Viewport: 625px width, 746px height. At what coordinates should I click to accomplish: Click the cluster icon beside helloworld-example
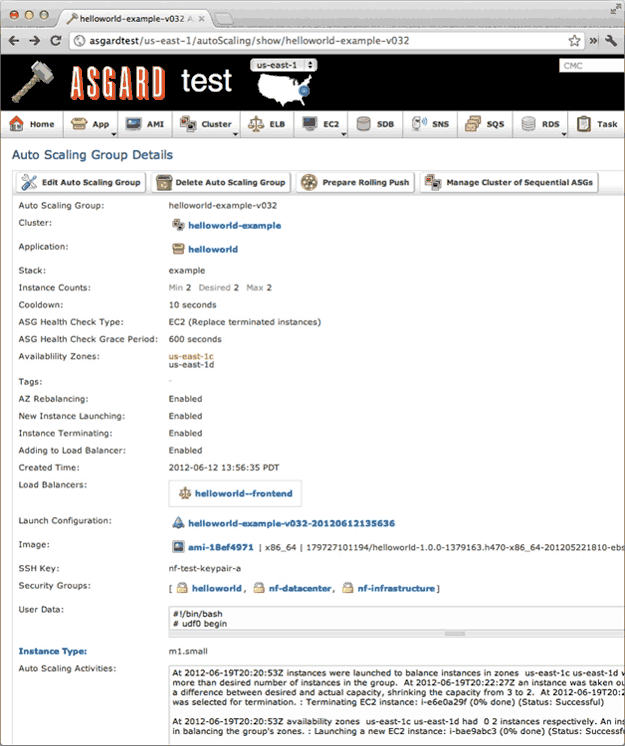click(x=178, y=225)
